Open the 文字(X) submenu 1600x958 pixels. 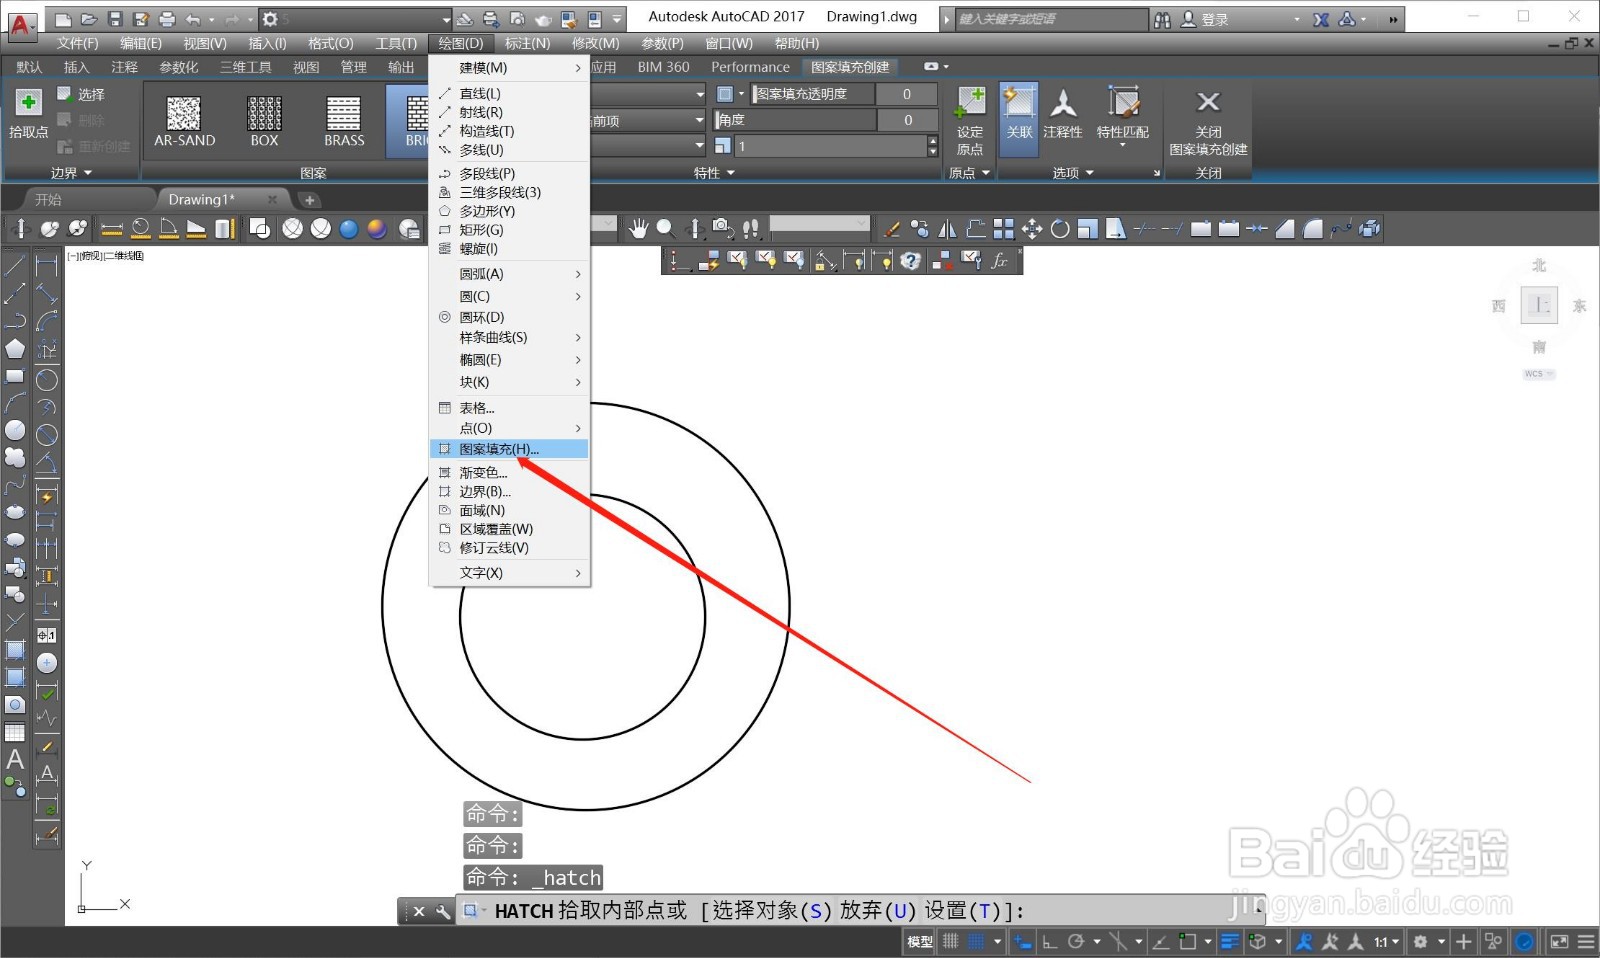click(509, 573)
